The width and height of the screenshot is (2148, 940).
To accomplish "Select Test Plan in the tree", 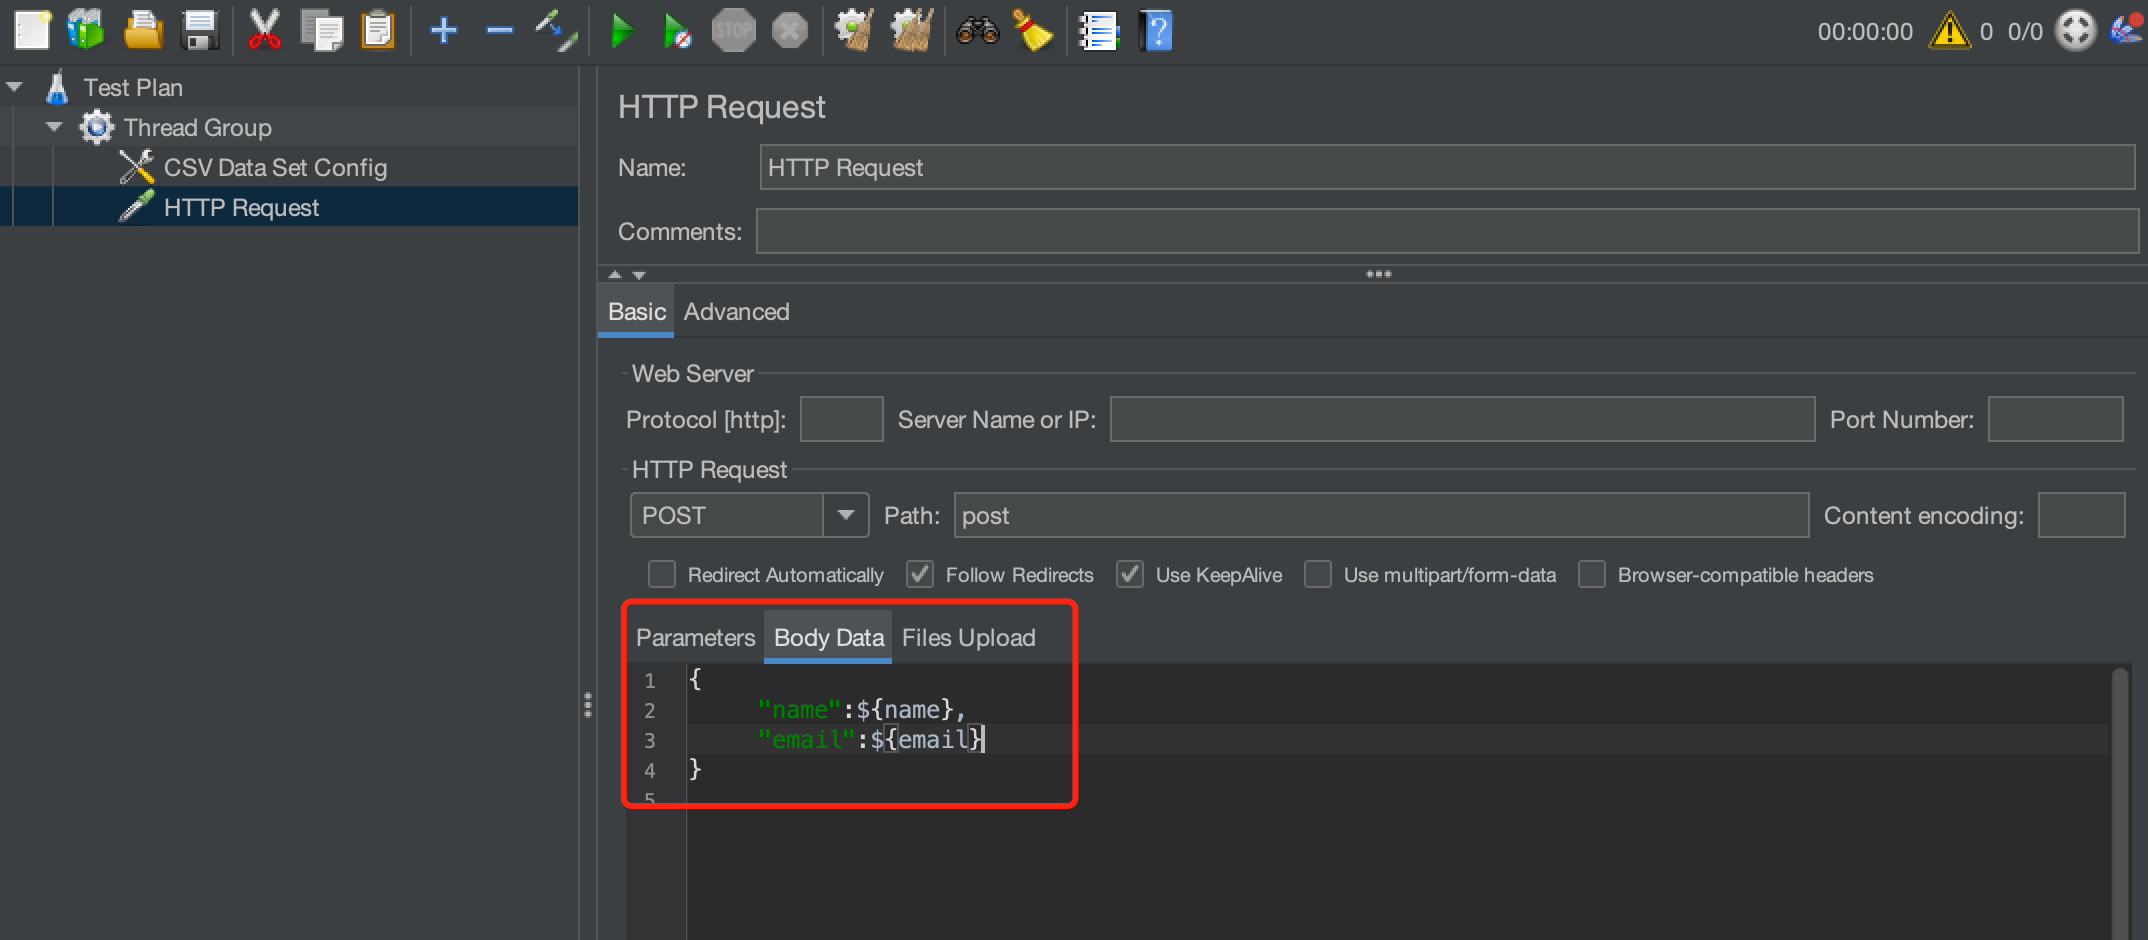I will pyautogui.click(x=133, y=87).
